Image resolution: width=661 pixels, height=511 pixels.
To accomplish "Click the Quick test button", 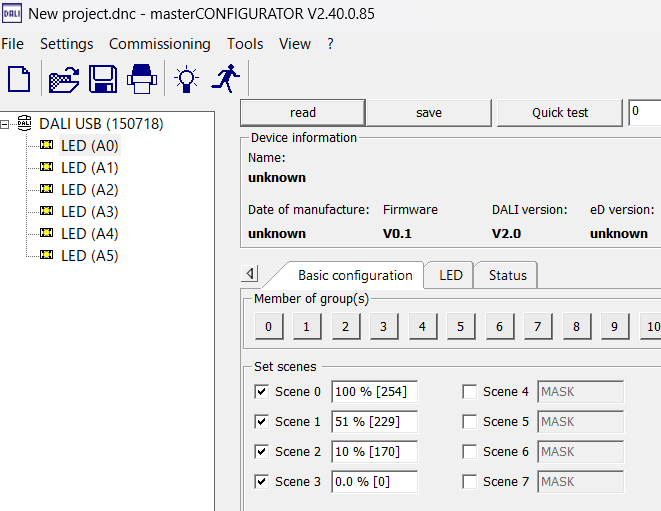I will click(559, 113).
